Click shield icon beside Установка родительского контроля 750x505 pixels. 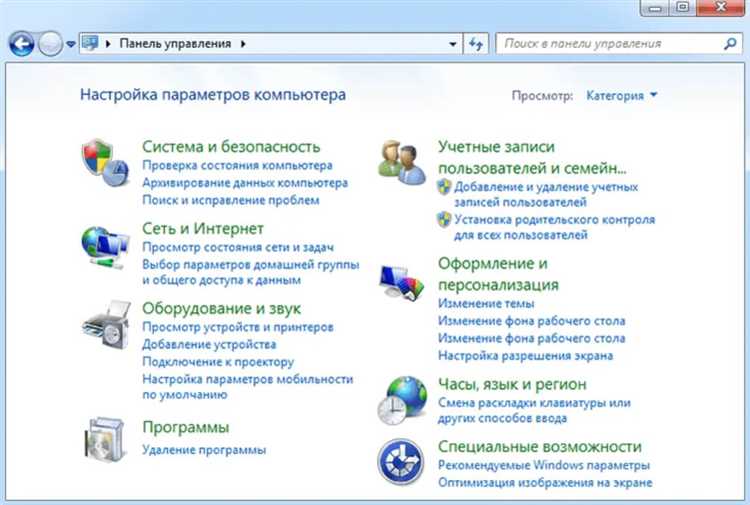click(x=444, y=220)
